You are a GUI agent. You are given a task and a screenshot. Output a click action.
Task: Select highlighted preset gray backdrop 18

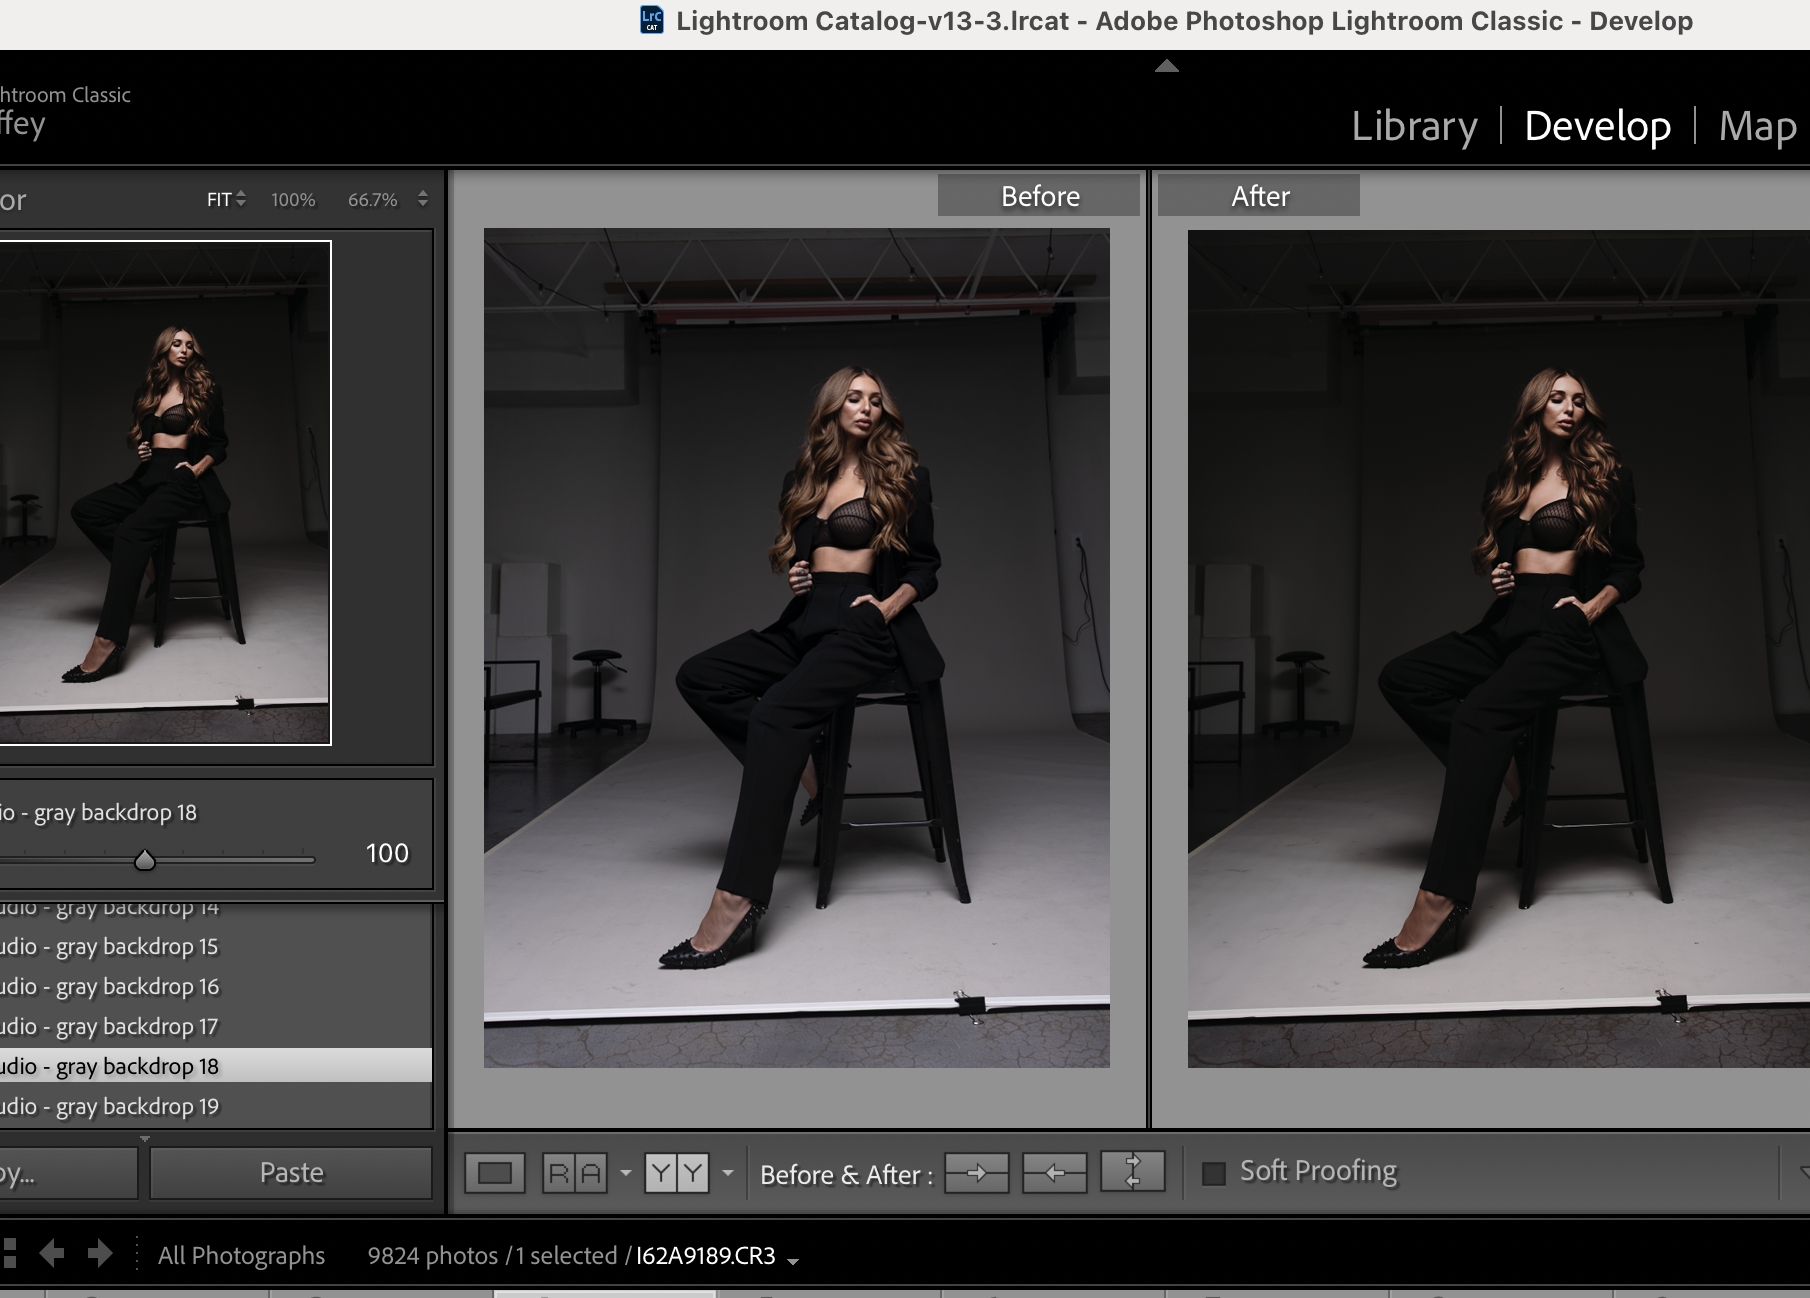(216, 1066)
